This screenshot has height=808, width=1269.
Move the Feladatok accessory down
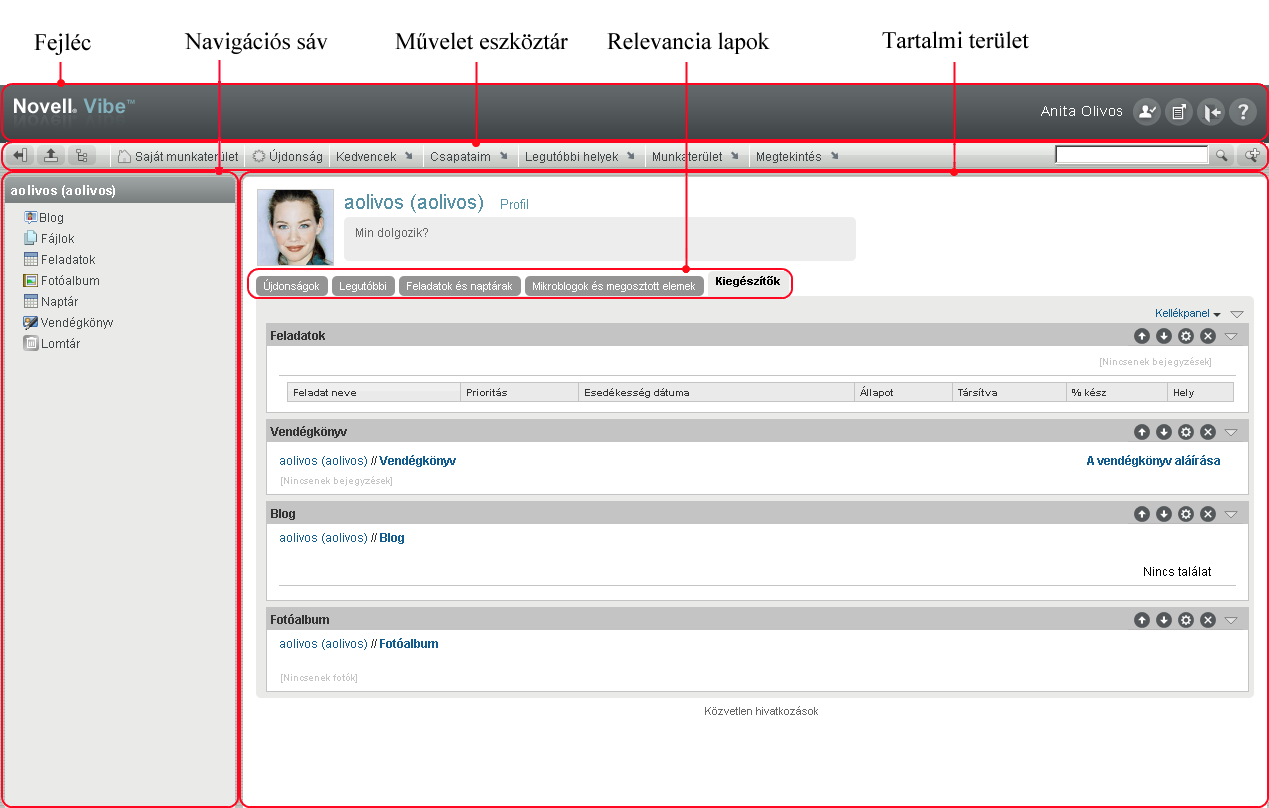pos(1164,336)
